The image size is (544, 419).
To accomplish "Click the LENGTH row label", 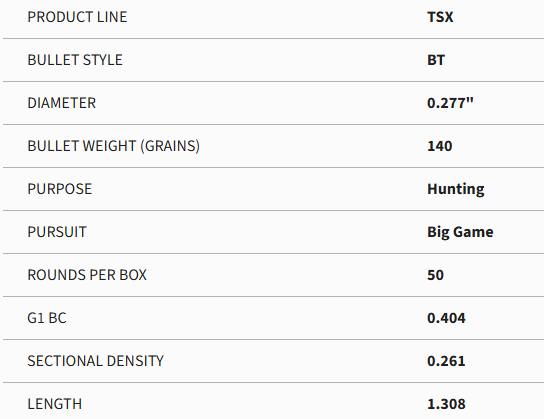I will (x=54, y=404).
